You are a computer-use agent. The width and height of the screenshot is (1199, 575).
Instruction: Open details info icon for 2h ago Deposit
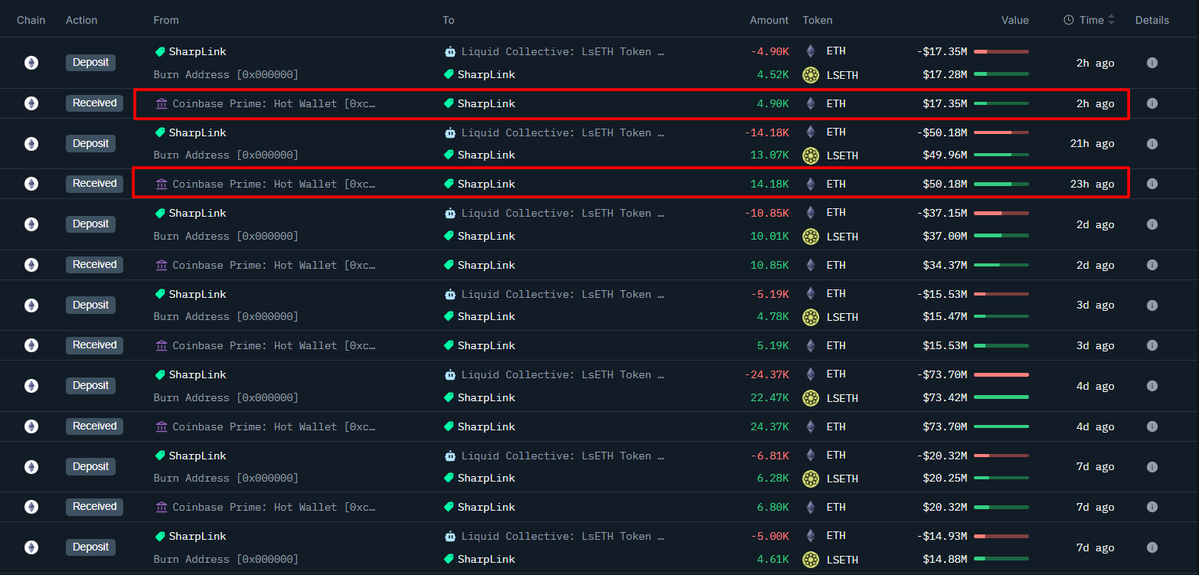pos(1152,63)
